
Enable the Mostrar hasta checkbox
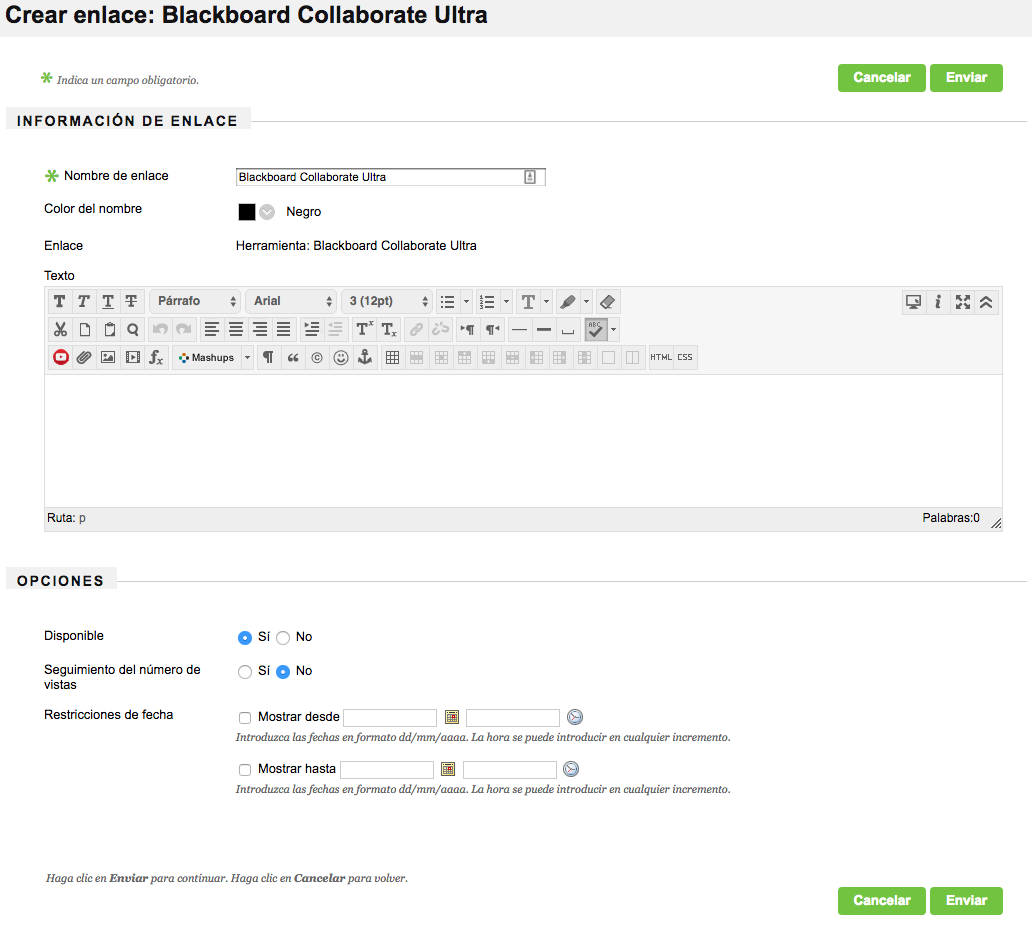[245, 769]
